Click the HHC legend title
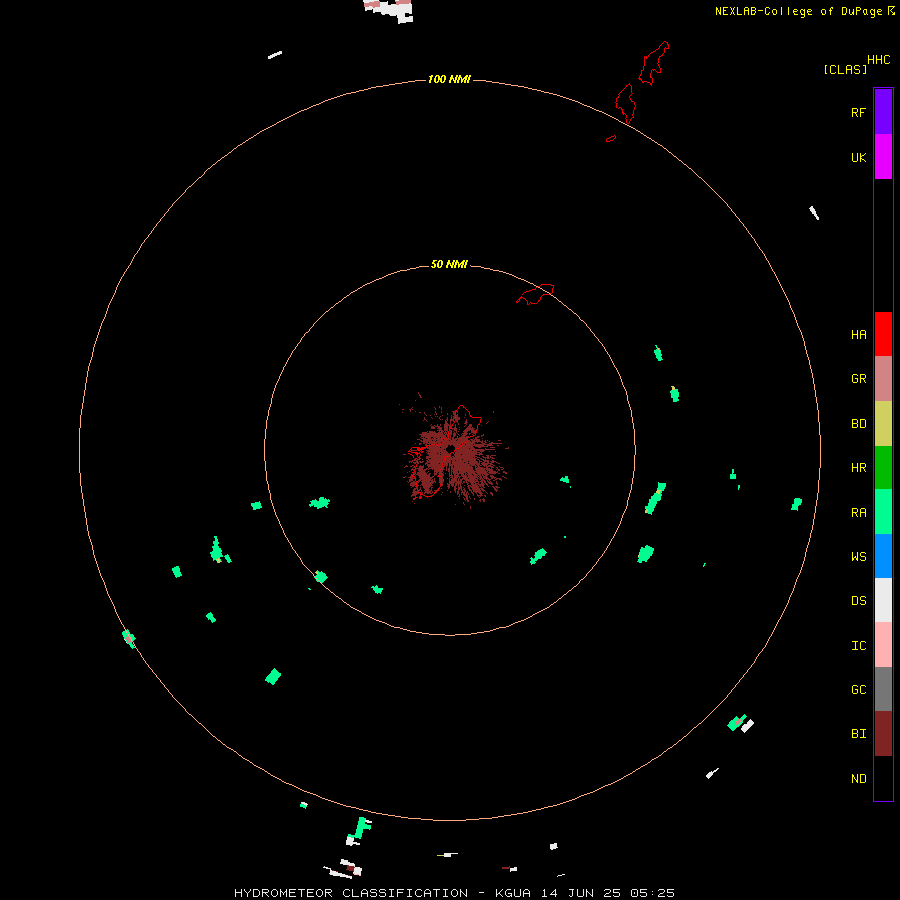Viewport: 900px width, 900px height. (x=879, y=60)
